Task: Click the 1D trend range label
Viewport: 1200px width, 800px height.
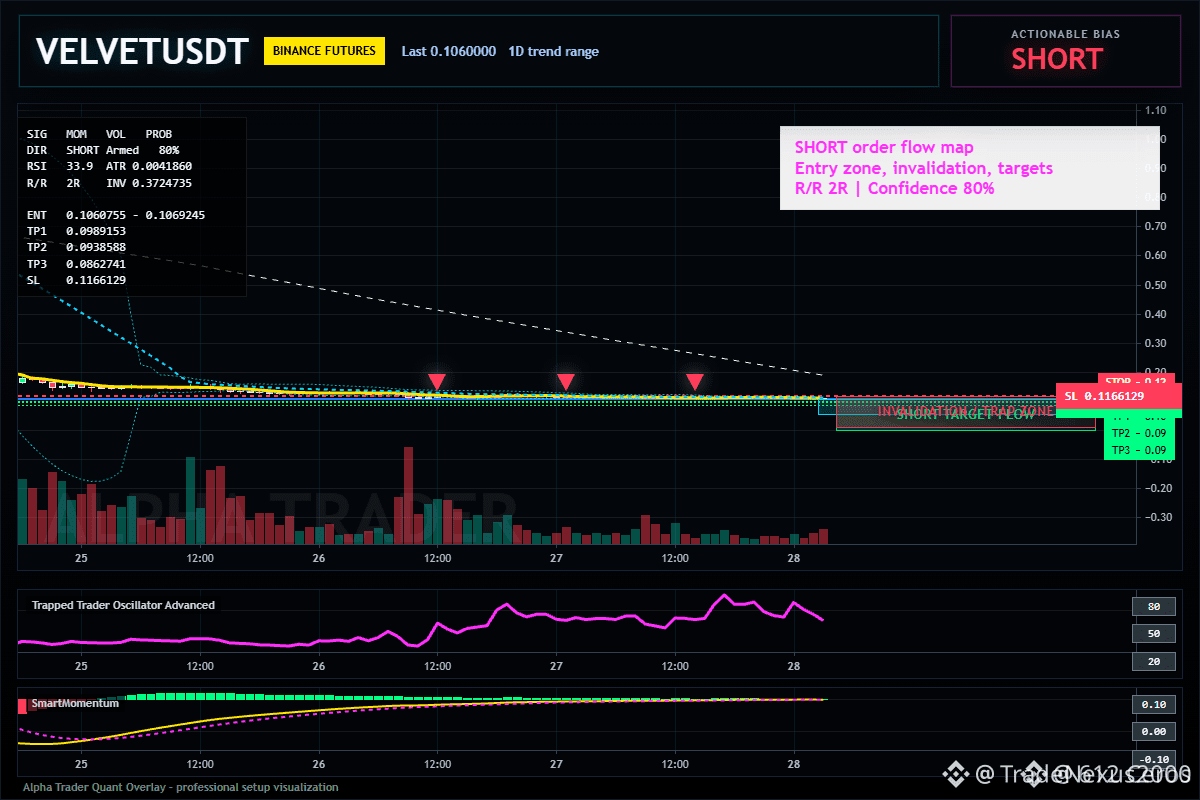Action: 554,51
